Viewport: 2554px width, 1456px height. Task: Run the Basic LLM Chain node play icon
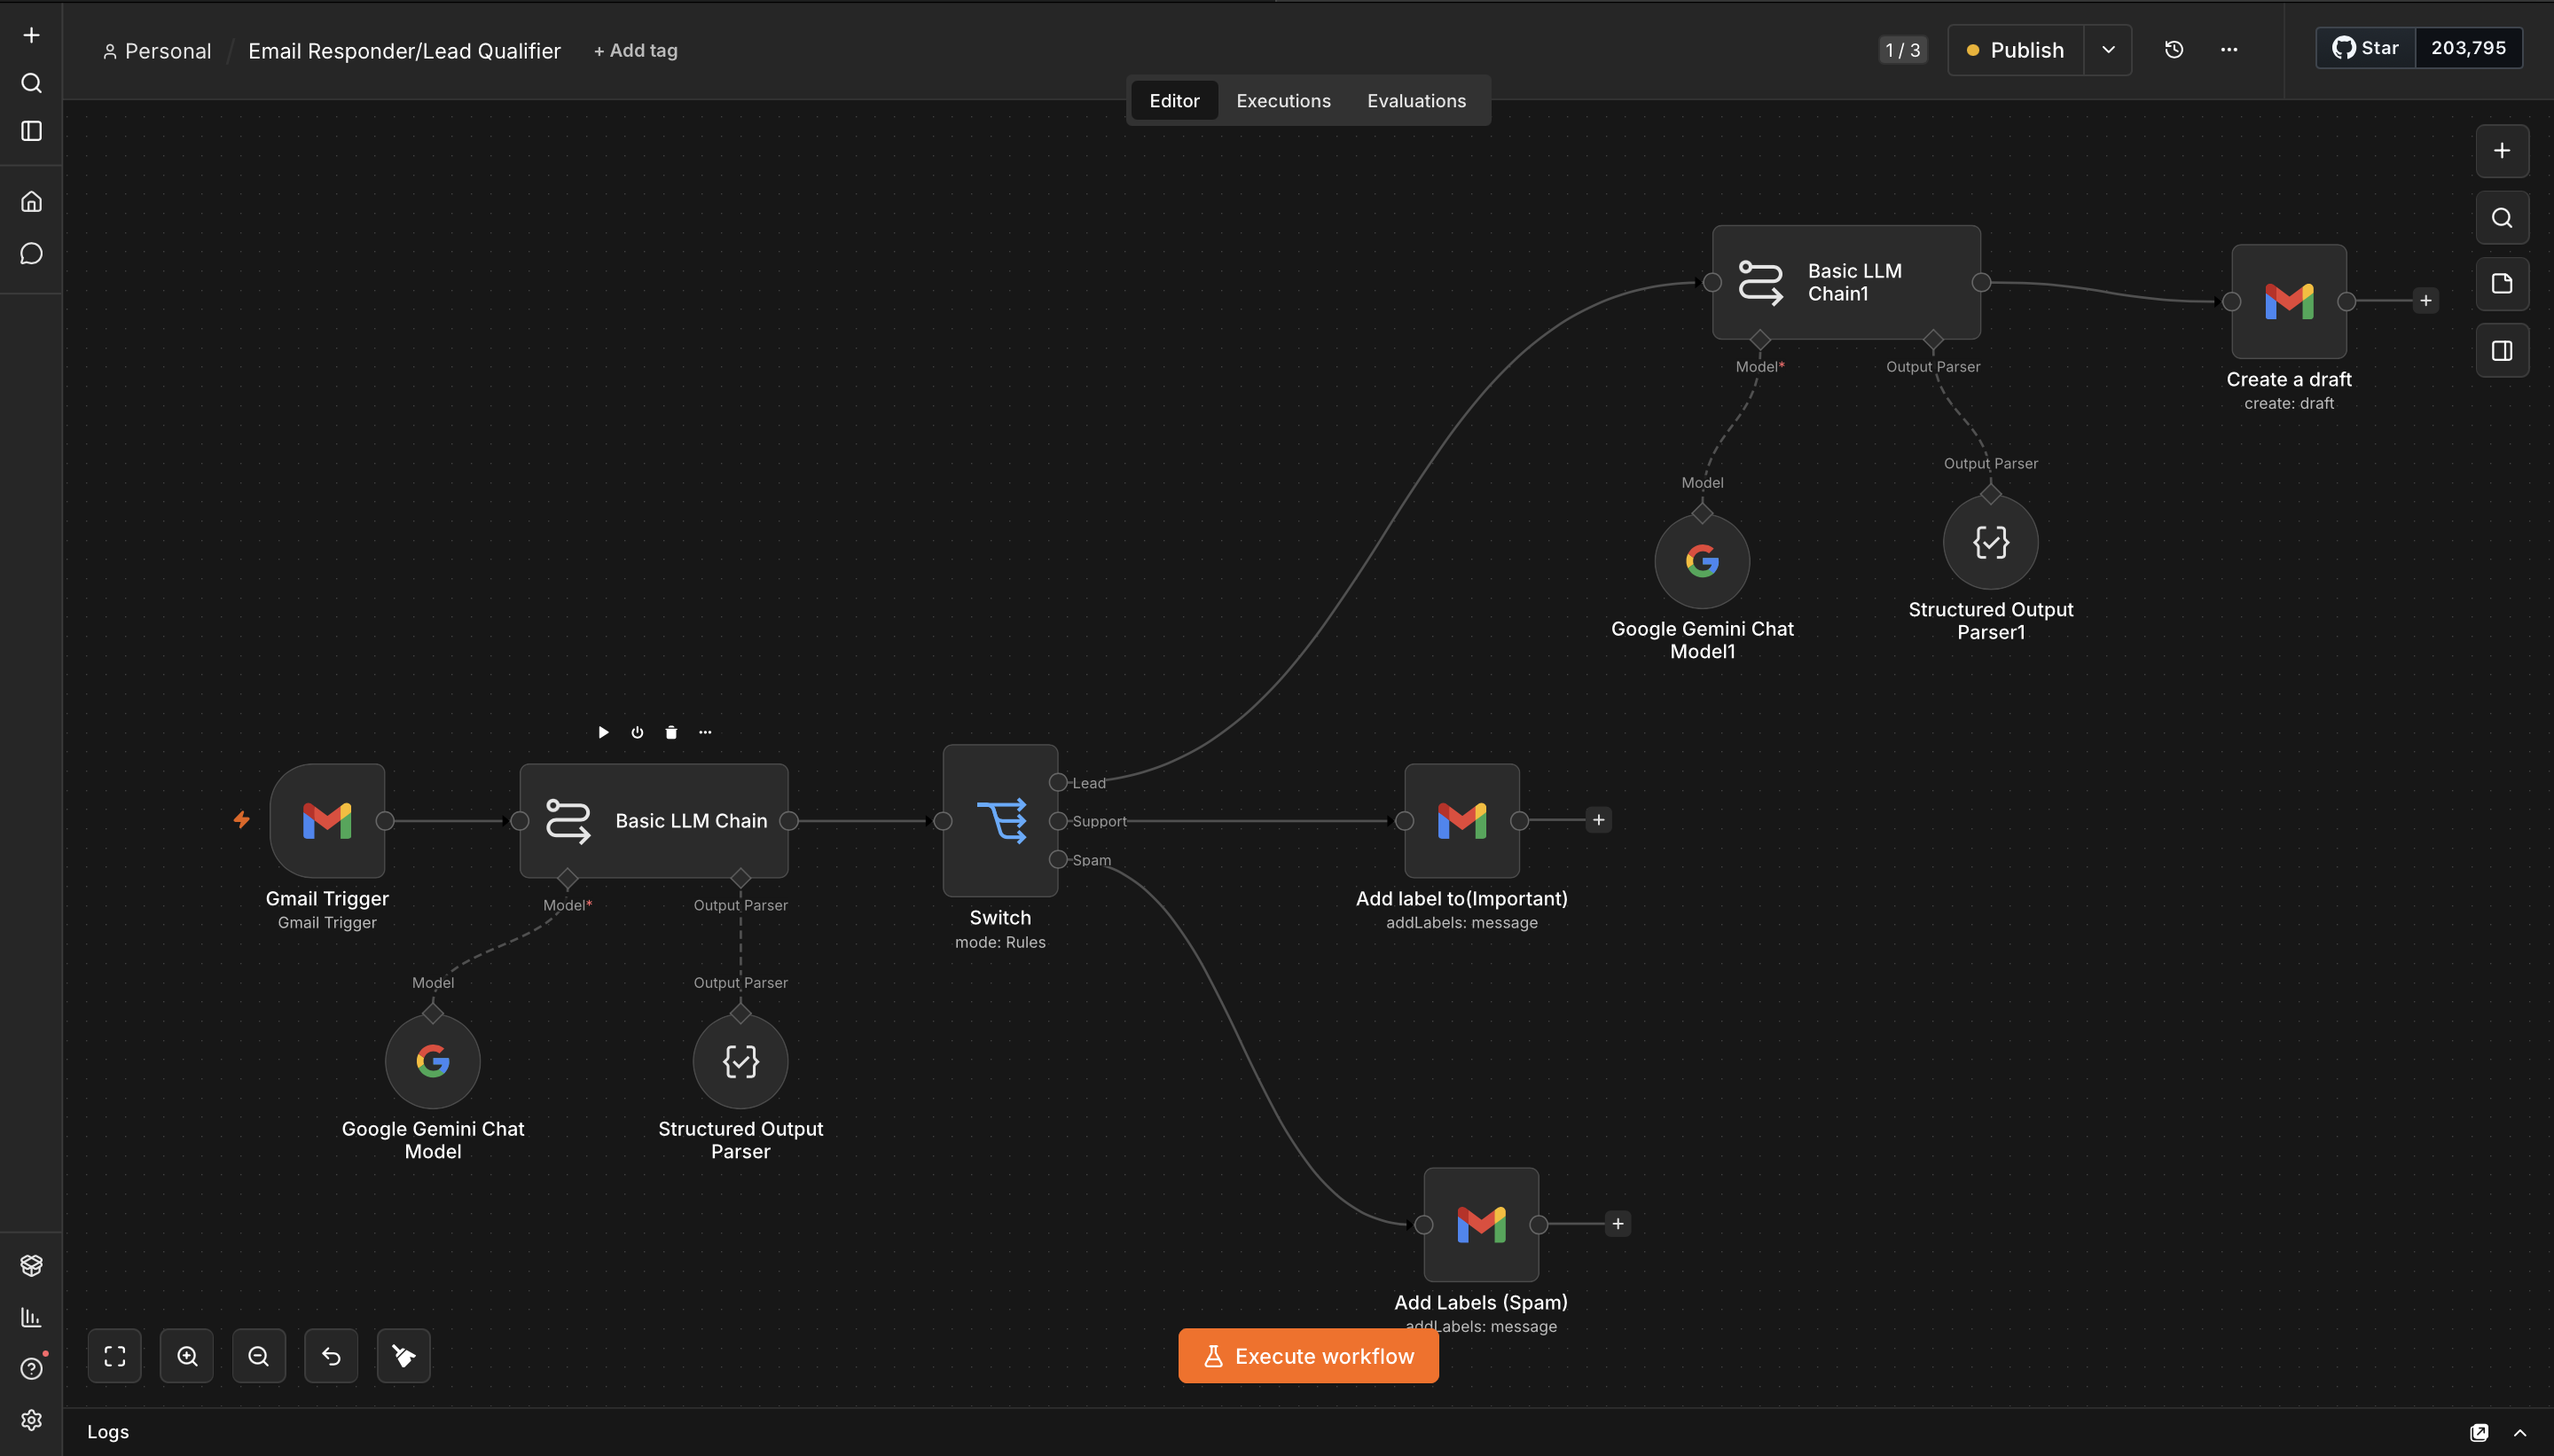[603, 732]
